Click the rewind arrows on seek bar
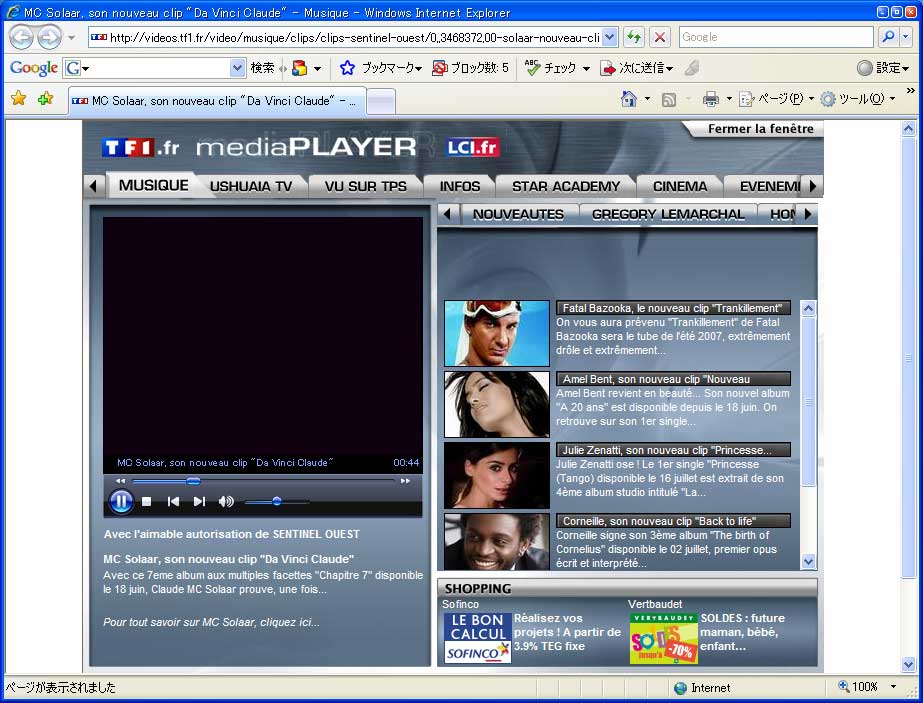The width and height of the screenshot is (923, 703). pos(120,481)
